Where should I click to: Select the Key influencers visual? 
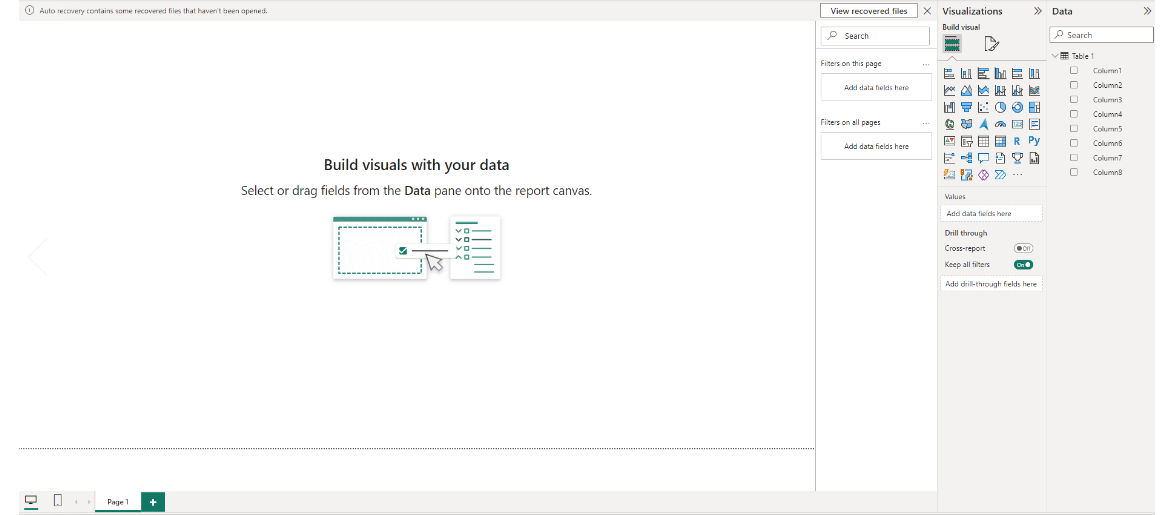pyautogui.click(x=949, y=158)
